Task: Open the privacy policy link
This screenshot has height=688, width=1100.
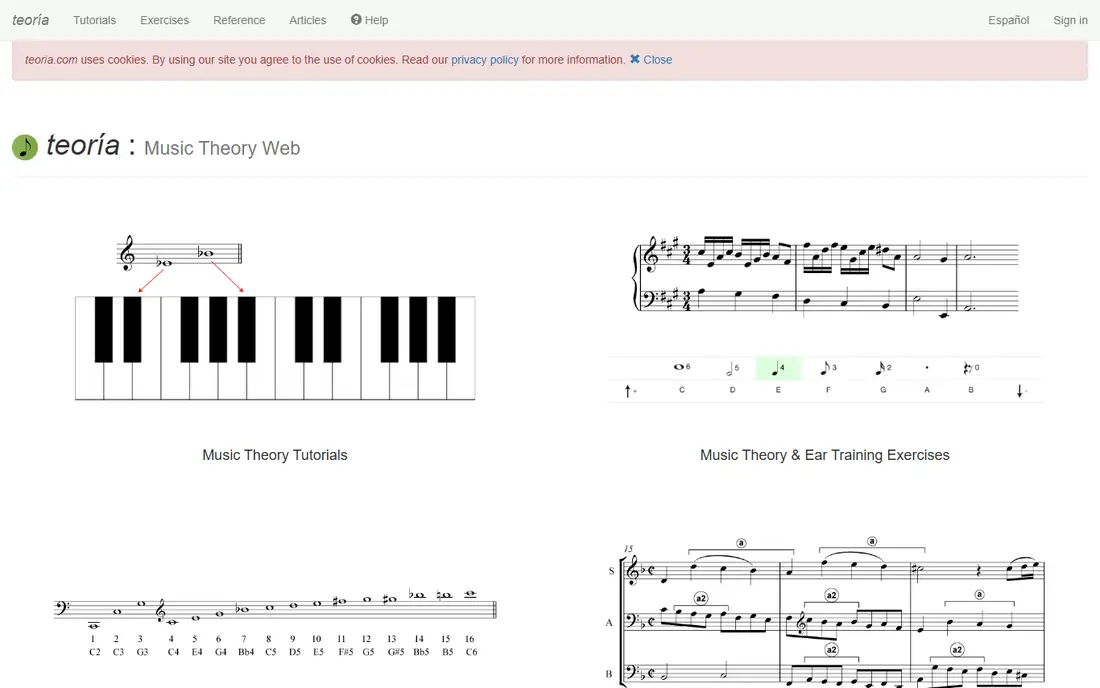Action: [485, 60]
